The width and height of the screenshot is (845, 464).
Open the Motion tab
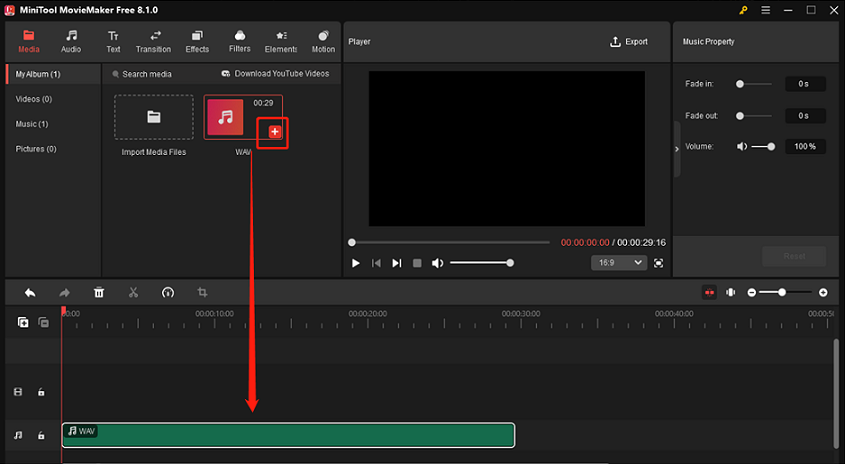pos(323,41)
